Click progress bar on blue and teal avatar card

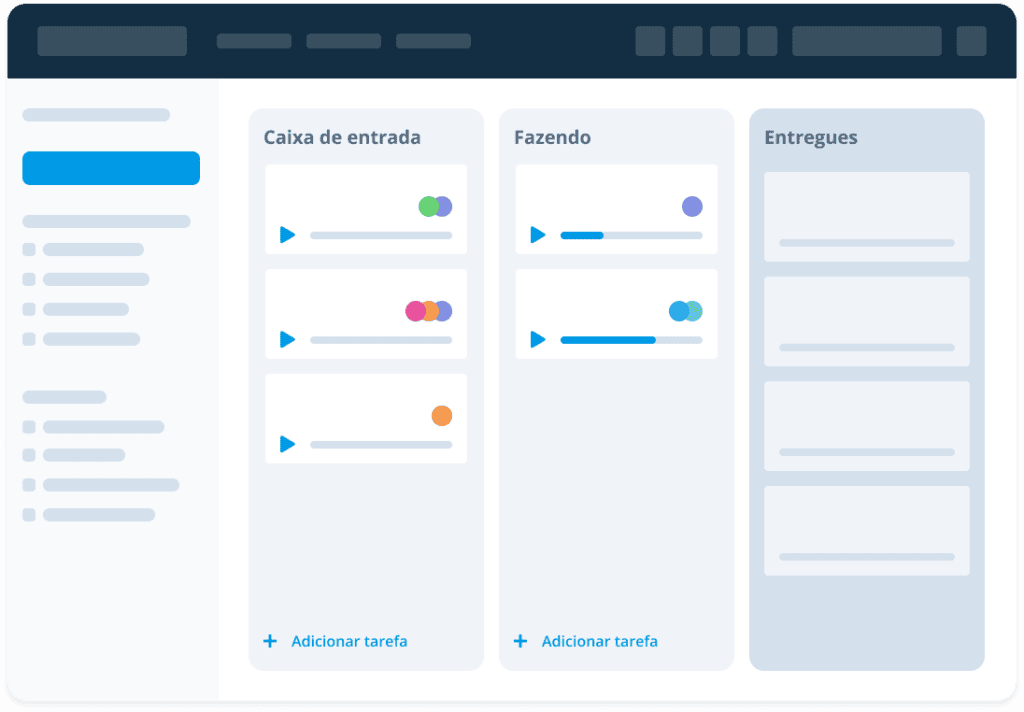[x=632, y=340]
